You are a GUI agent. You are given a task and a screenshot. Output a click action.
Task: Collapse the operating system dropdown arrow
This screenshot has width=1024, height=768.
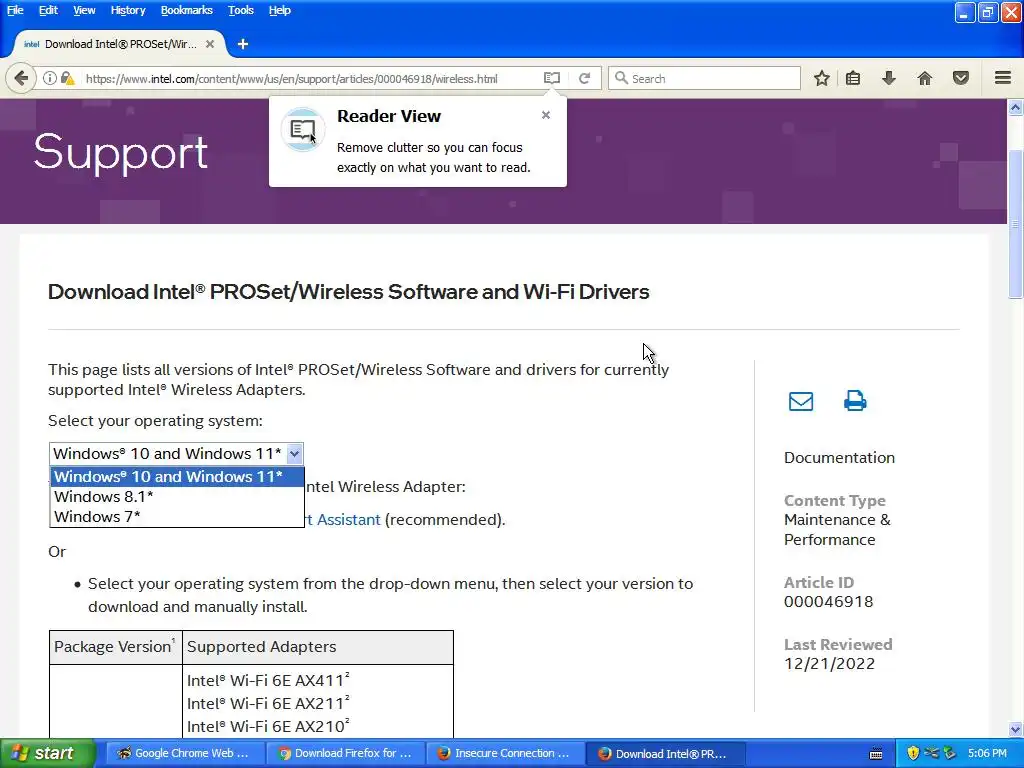295,453
